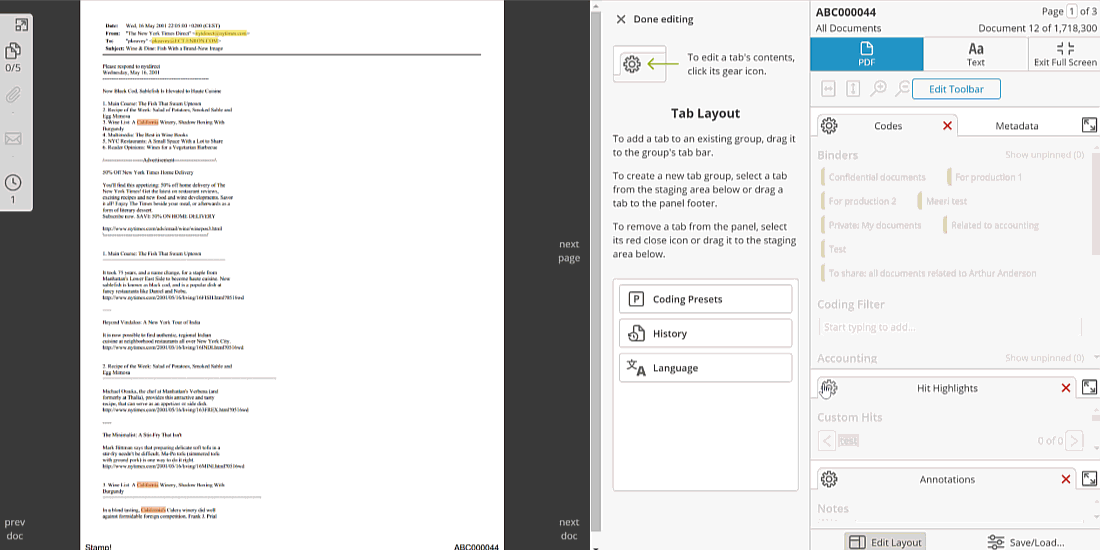
Task: Toggle the Related to accounting binder
Action: coord(991,225)
